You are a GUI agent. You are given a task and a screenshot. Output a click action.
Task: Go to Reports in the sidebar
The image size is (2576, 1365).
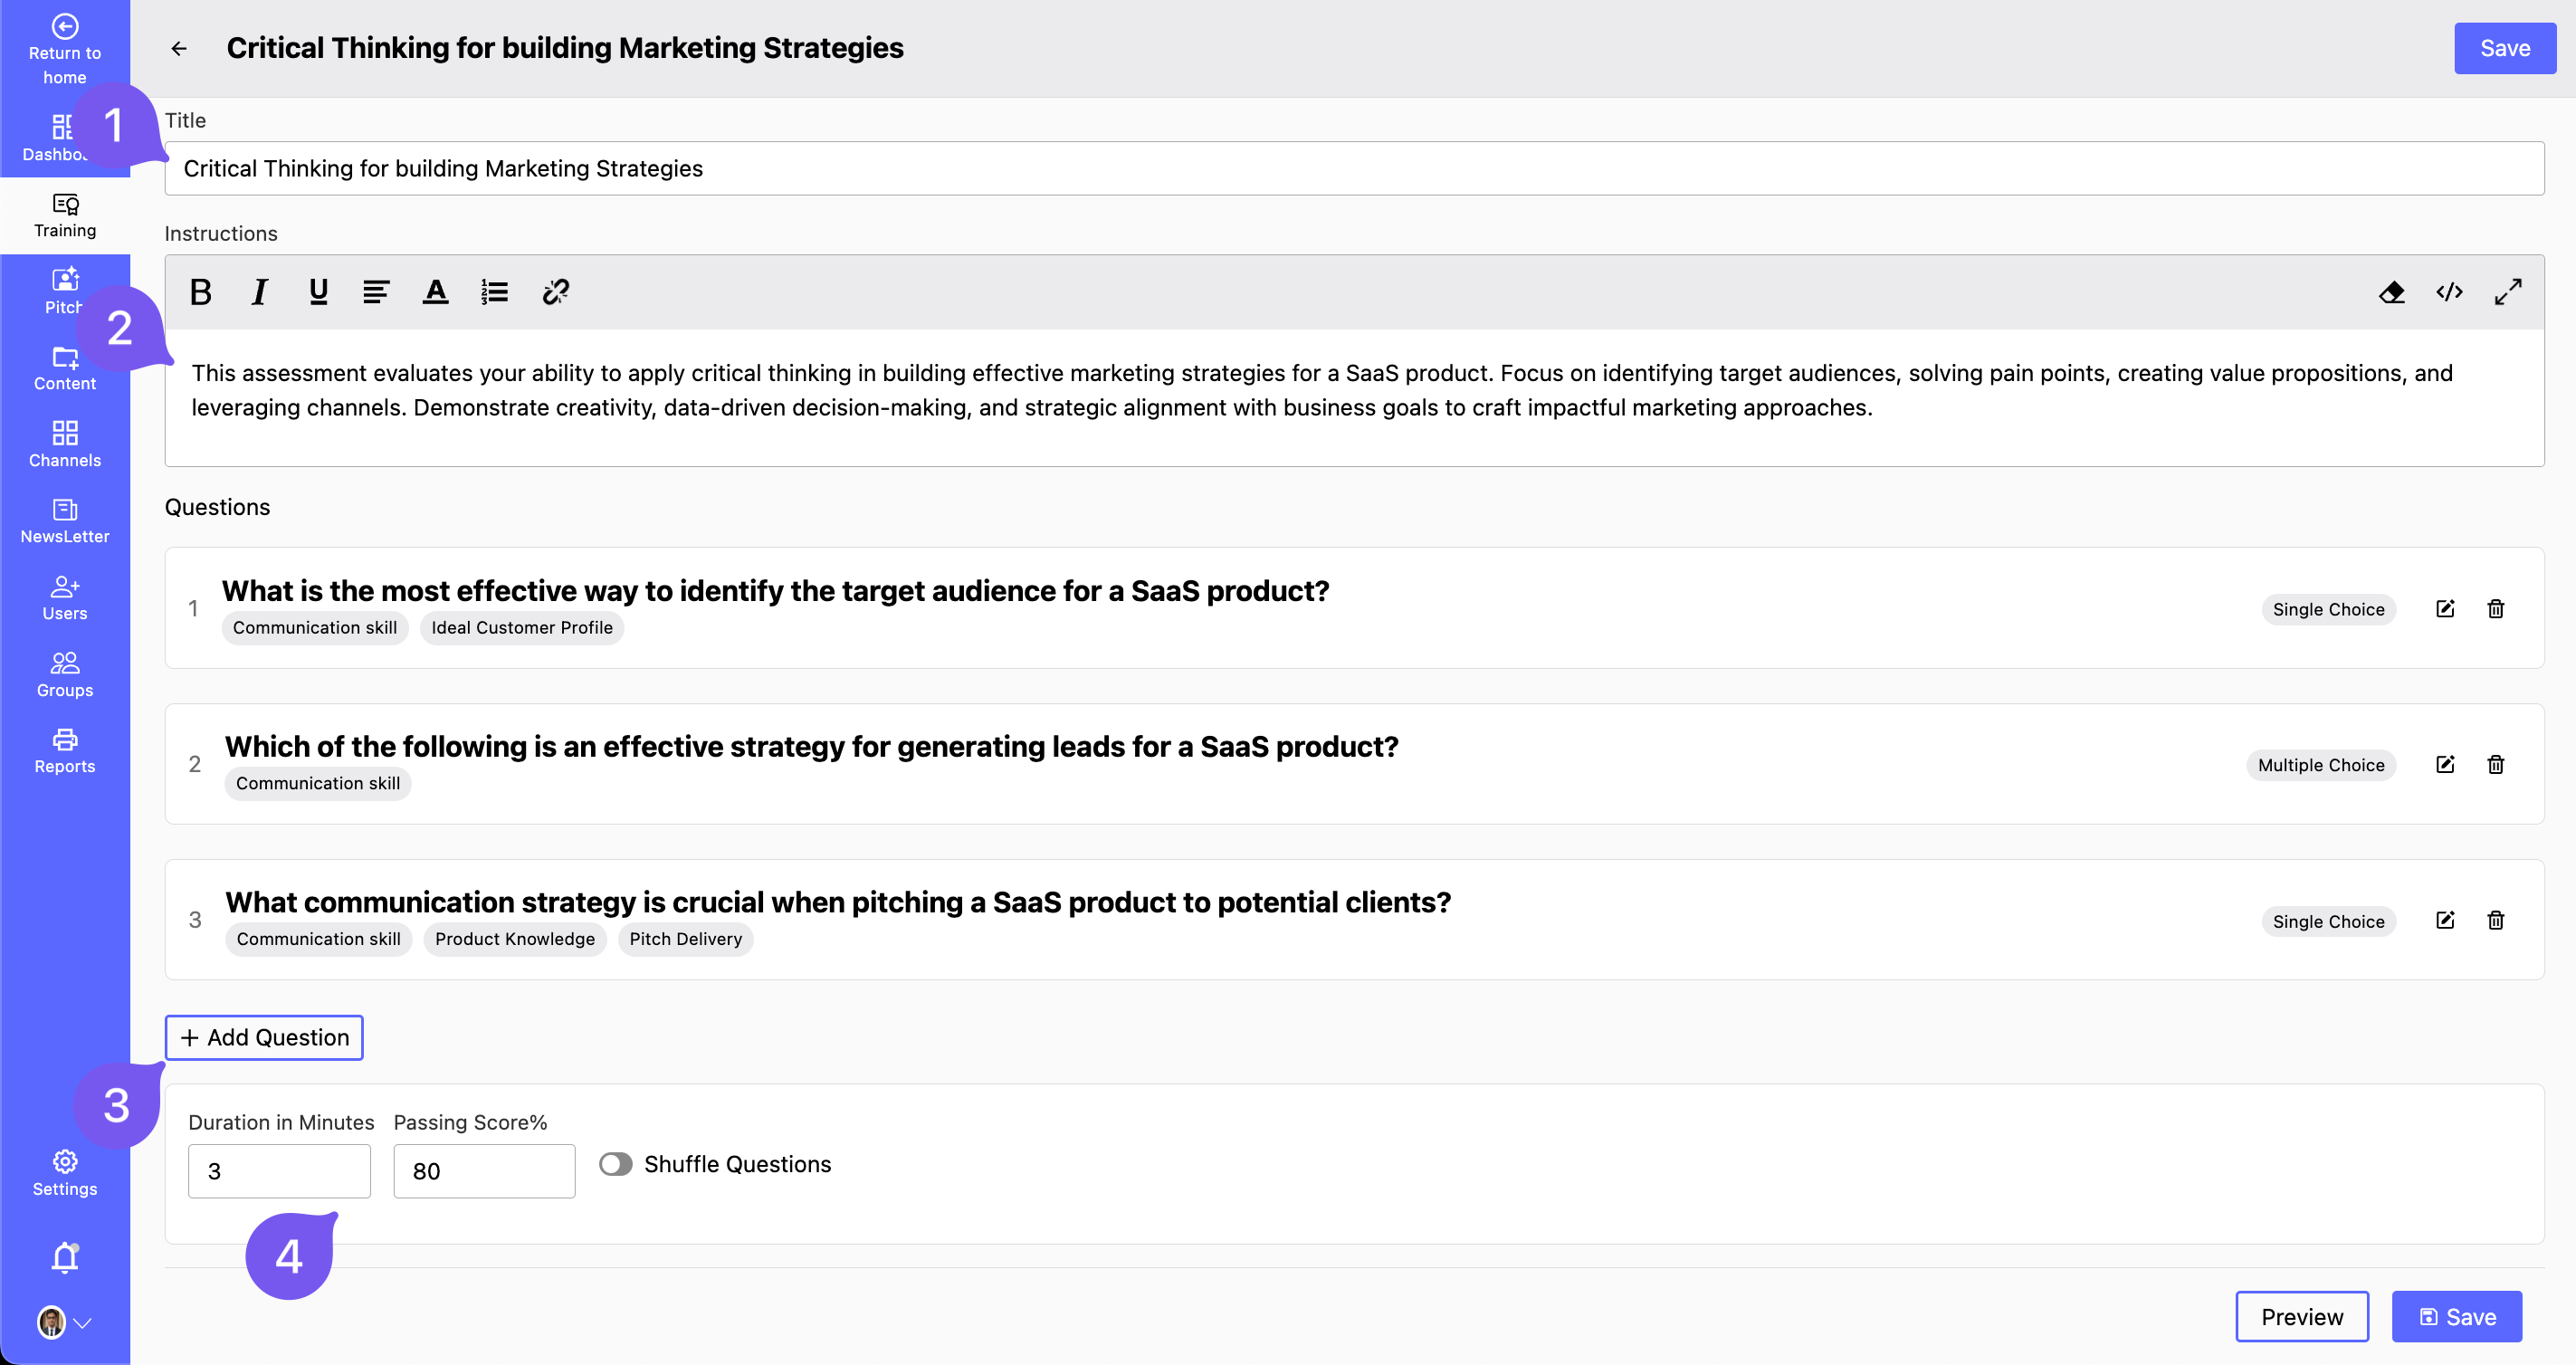pyautogui.click(x=65, y=750)
